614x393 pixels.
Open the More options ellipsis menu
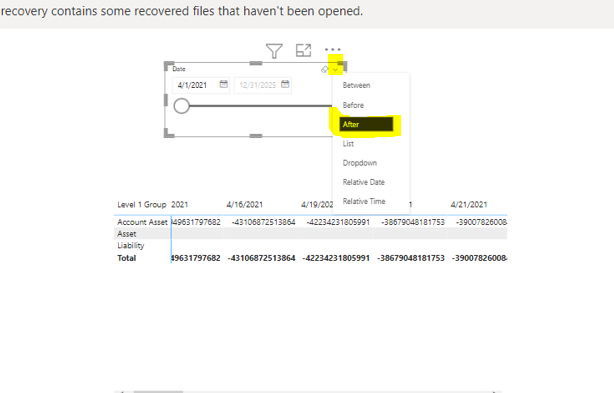tap(332, 50)
